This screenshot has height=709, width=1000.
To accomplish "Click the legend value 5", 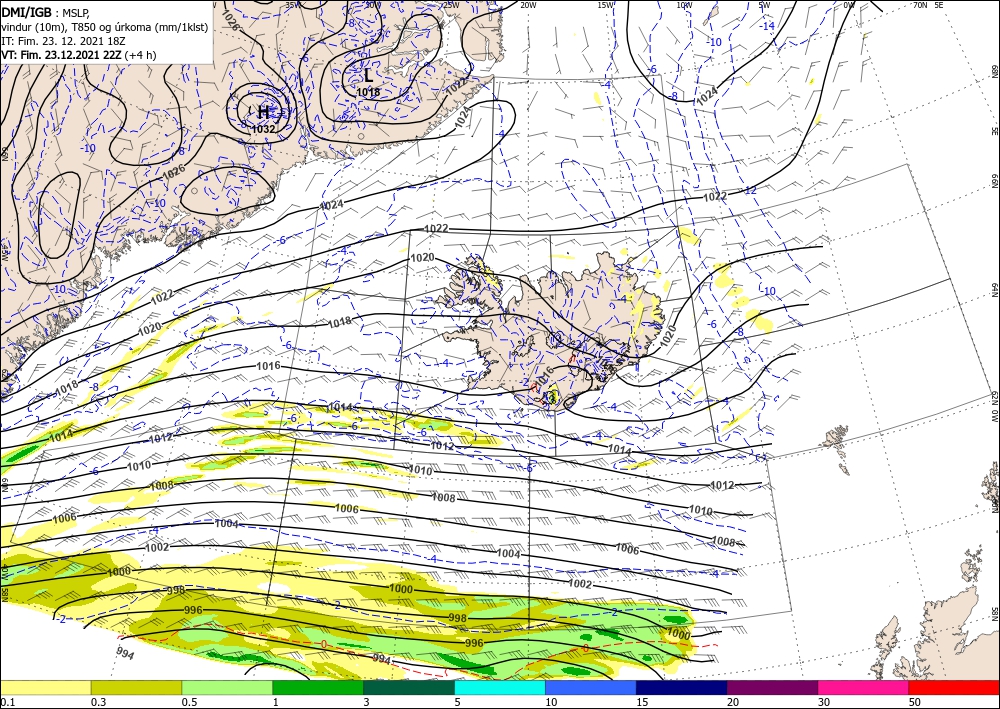I will point(457,702).
